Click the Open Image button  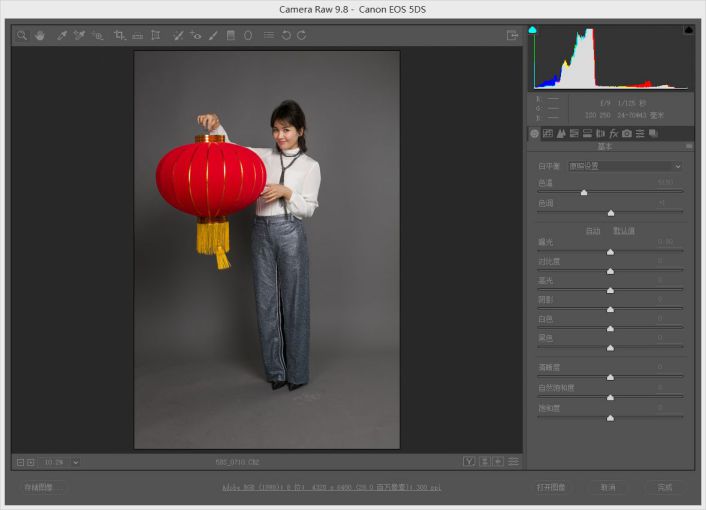coord(551,487)
